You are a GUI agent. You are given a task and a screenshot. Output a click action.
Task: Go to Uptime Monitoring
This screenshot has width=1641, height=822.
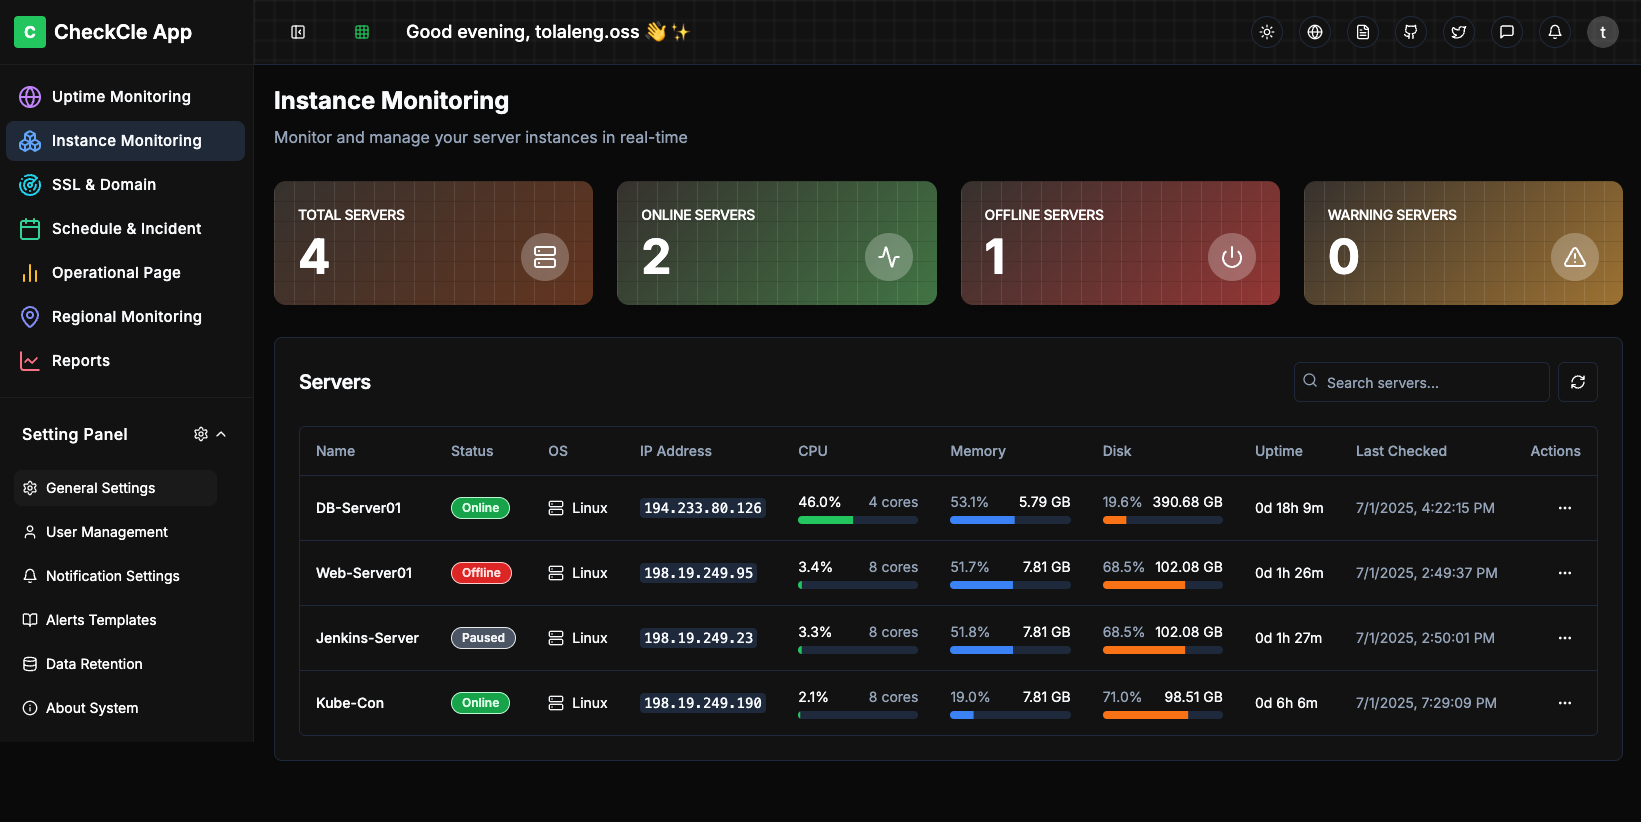[121, 97]
